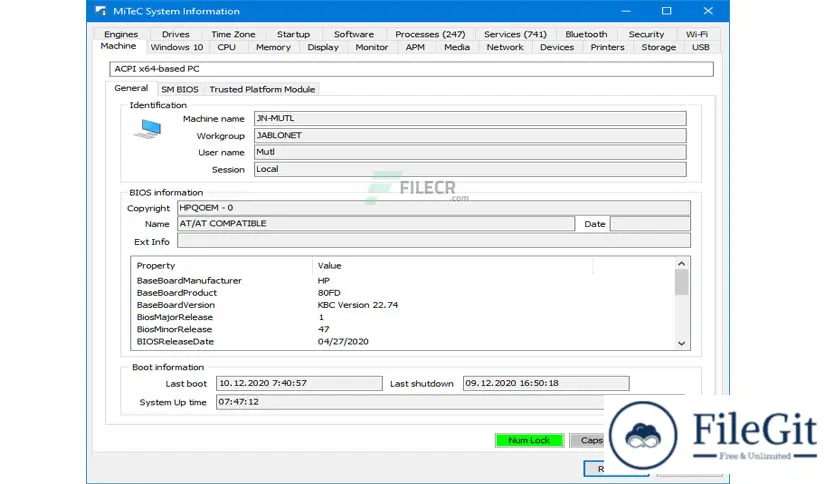Select the BaseBoardManufacturer row
The width and height of the screenshot is (836, 484).
(x=403, y=280)
